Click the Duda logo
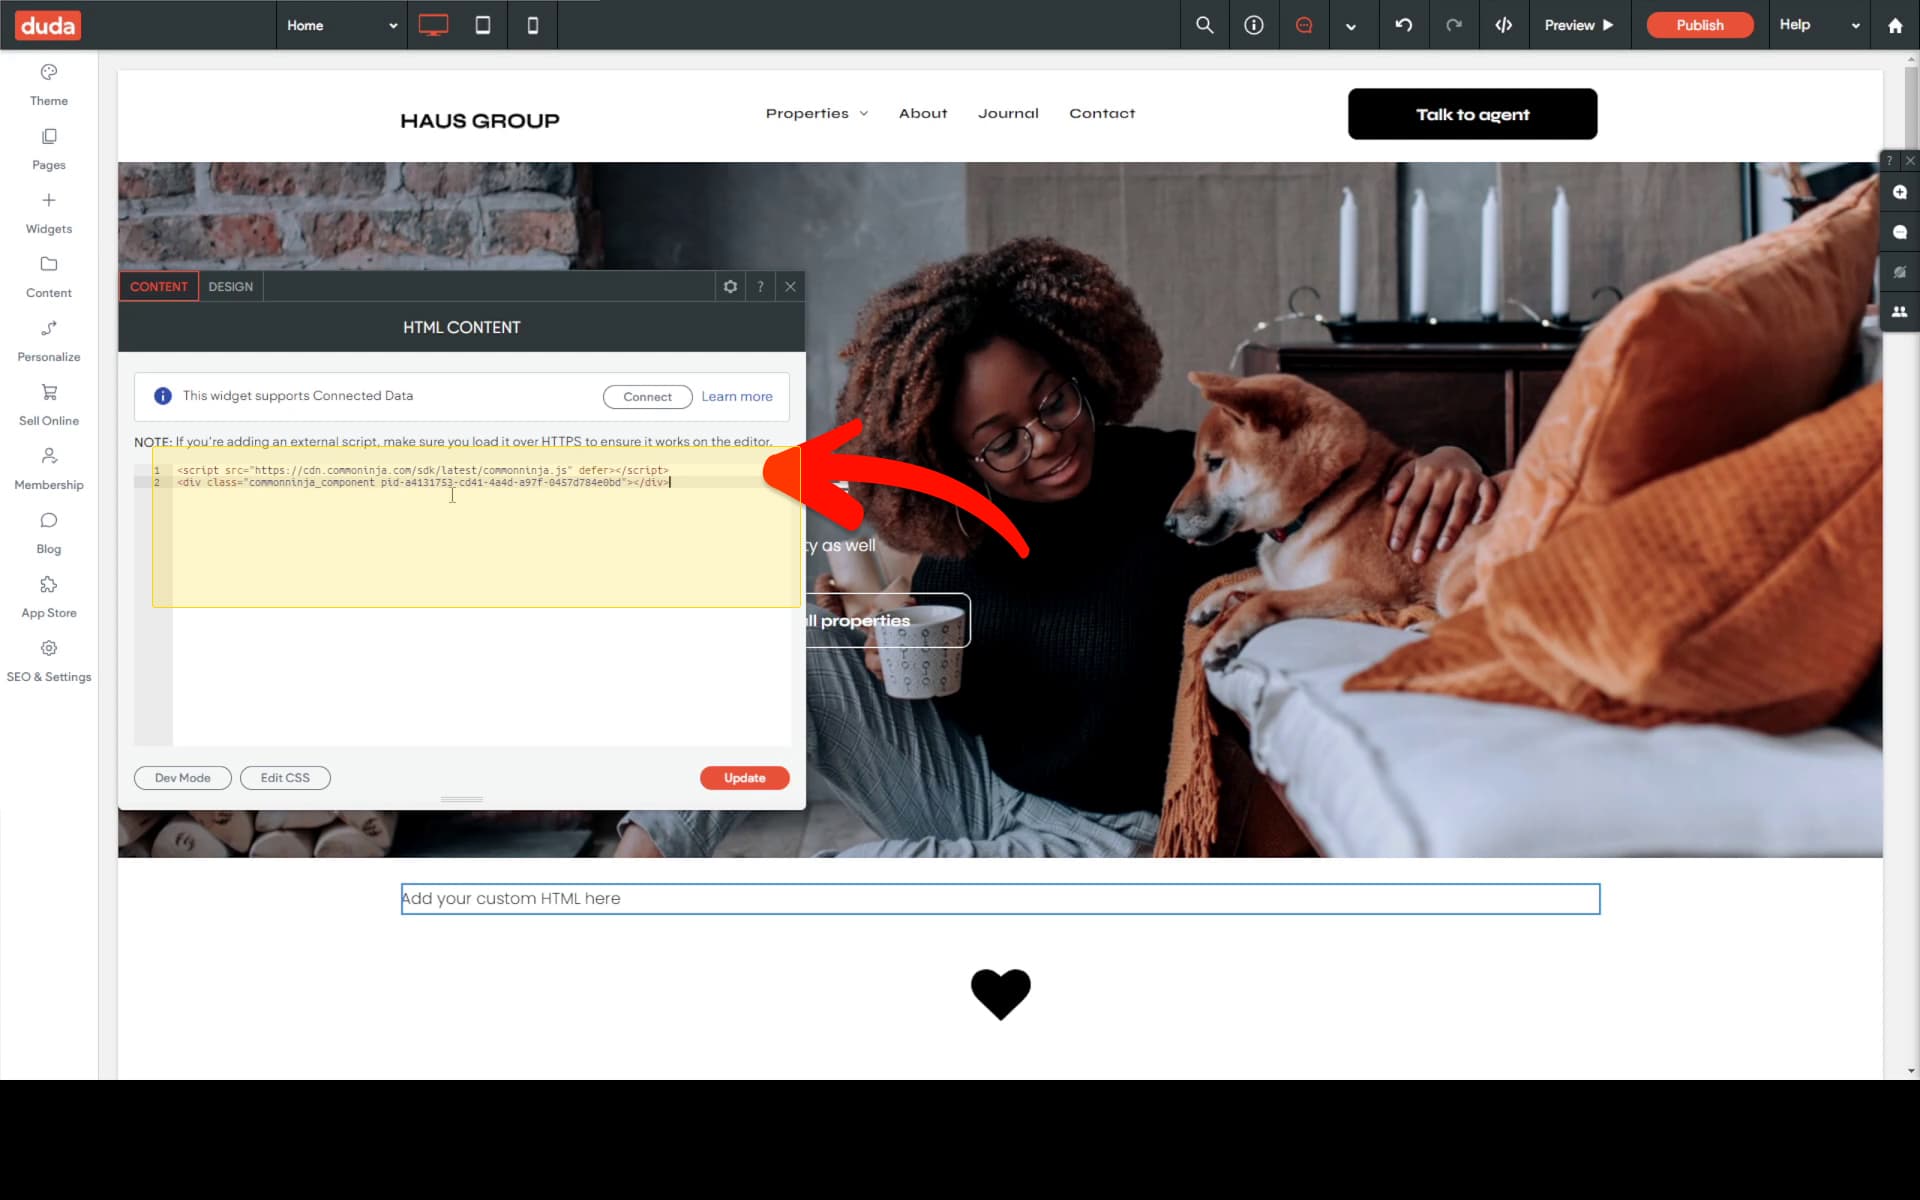1920x1200 pixels. tap(48, 25)
